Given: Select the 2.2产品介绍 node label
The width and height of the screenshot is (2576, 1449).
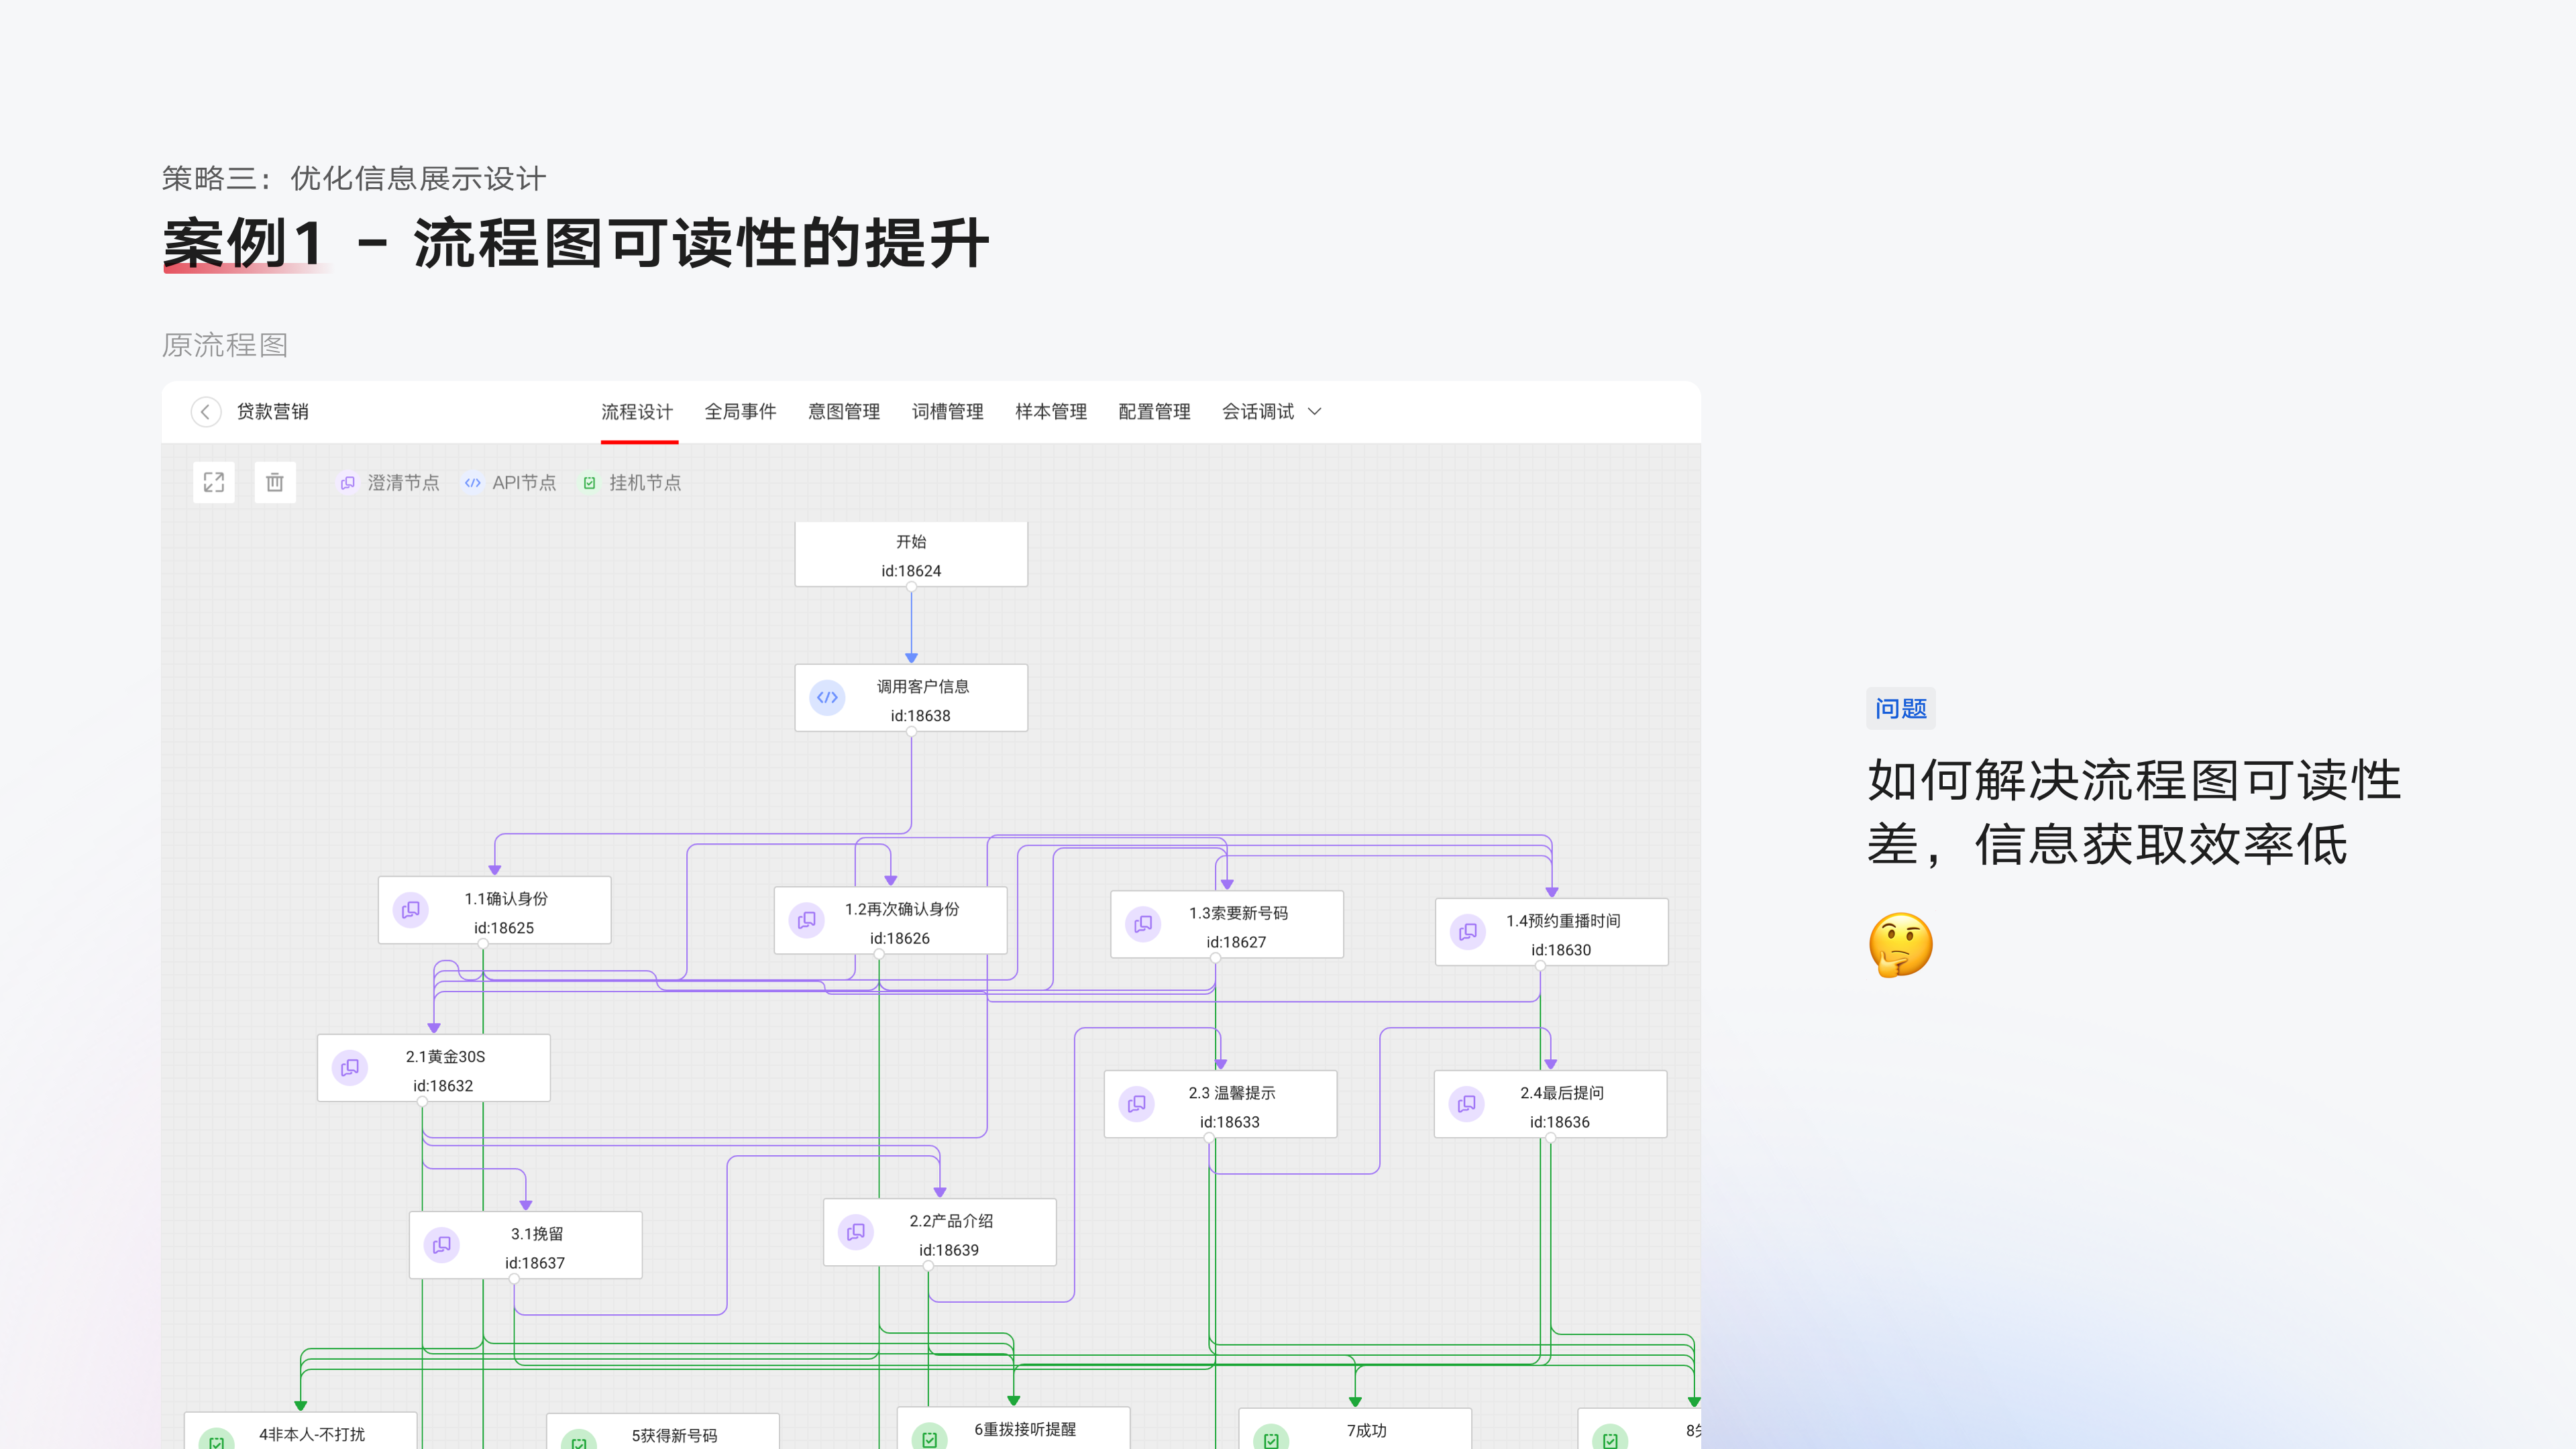Looking at the screenshot, I should [x=951, y=1221].
